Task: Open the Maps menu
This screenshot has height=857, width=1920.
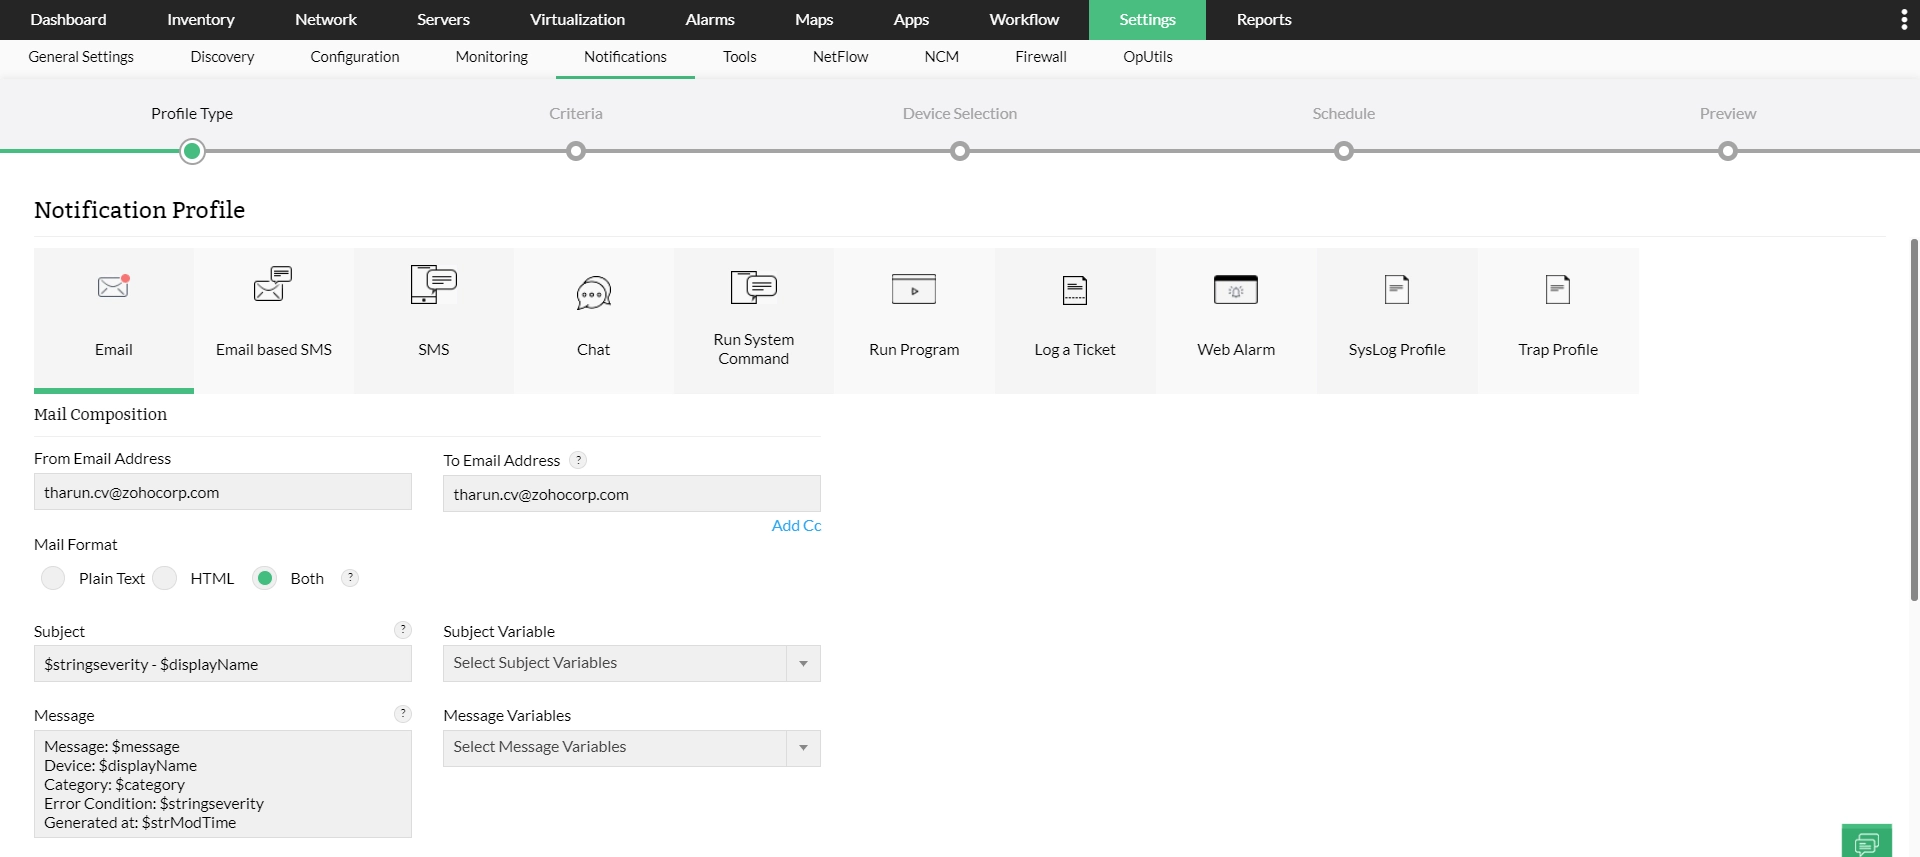Action: [814, 20]
